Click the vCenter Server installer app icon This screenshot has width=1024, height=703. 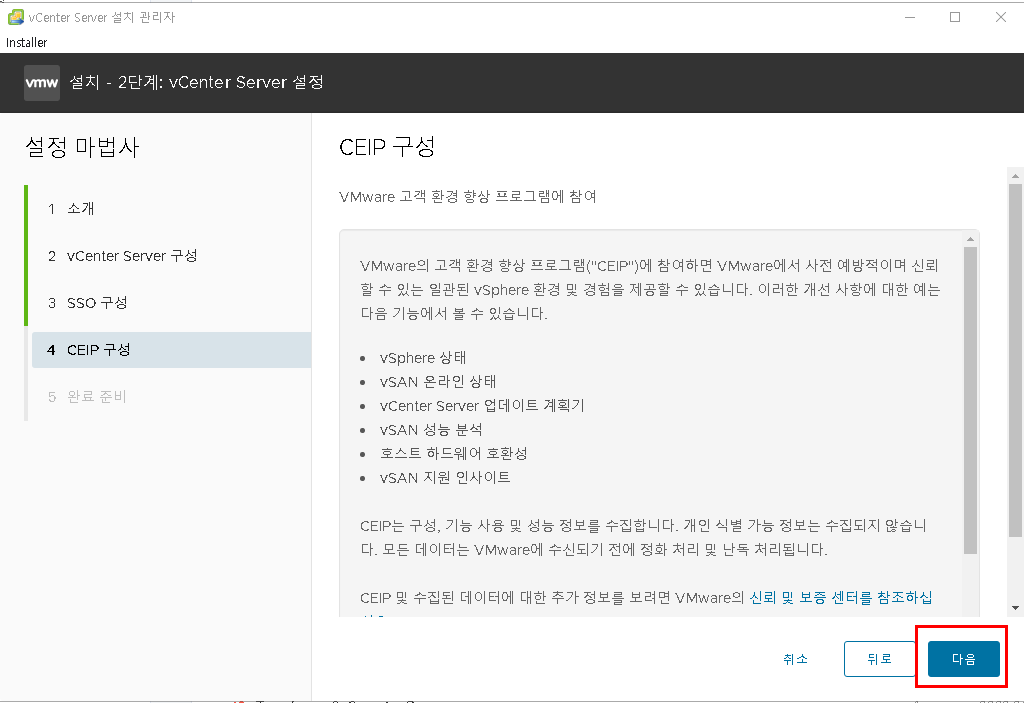coord(16,17)
